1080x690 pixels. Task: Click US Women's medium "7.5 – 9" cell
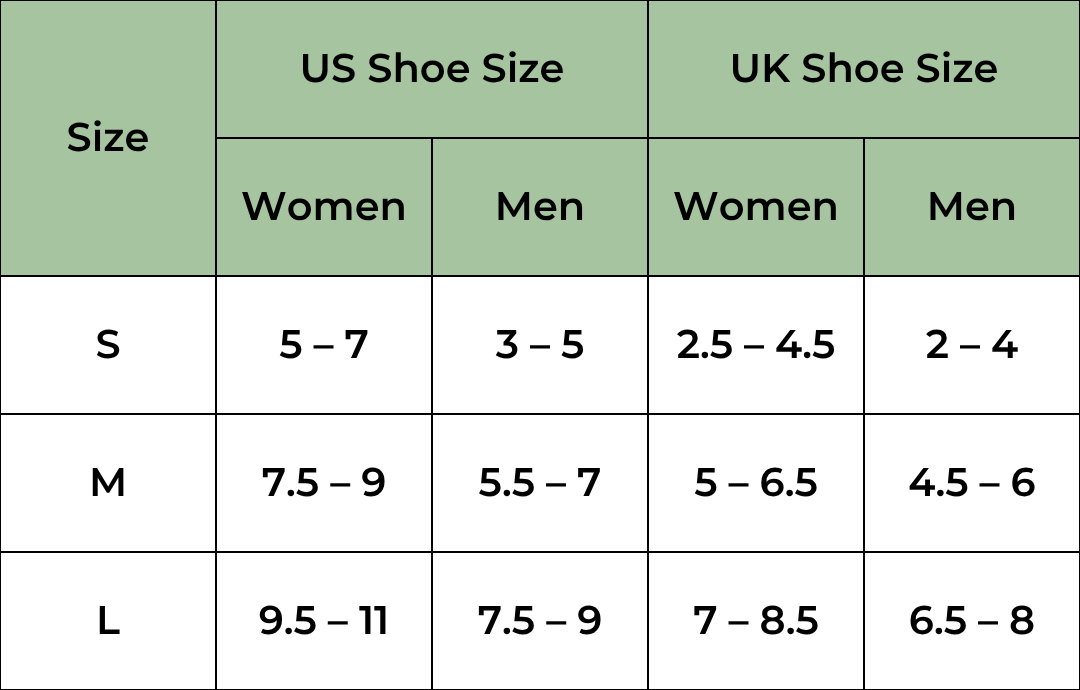tap(324, 483)
